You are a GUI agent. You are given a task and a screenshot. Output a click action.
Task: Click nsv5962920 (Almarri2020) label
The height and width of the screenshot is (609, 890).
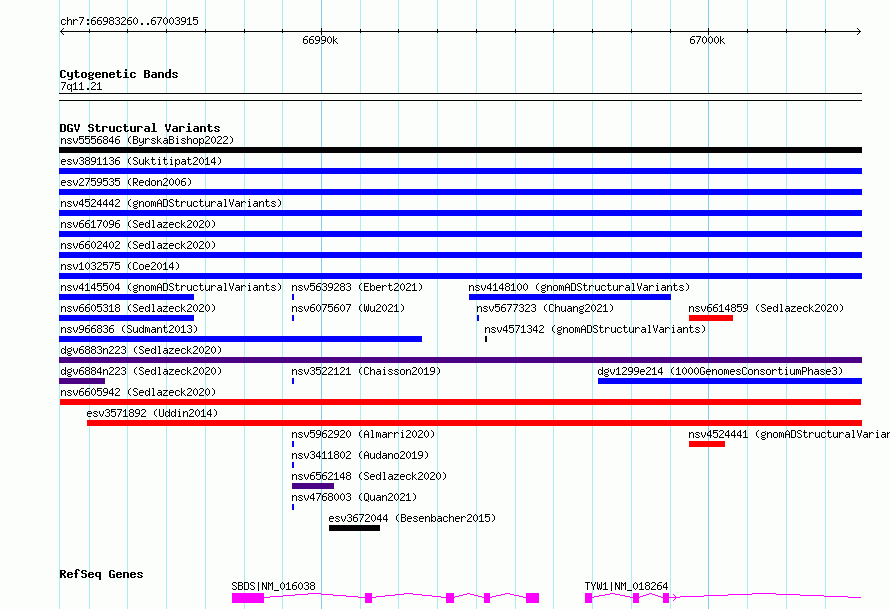[363, 434]
